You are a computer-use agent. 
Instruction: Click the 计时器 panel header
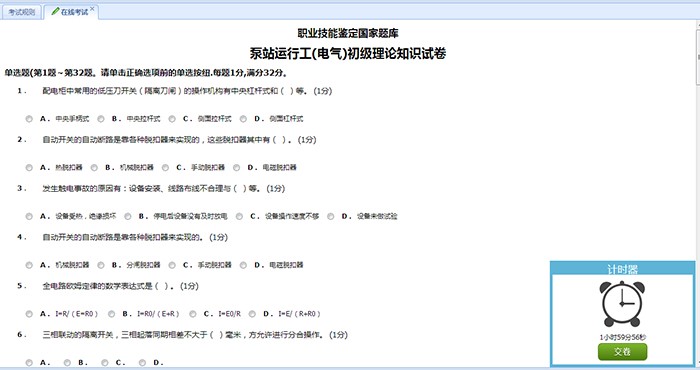(x=622, y=269)
